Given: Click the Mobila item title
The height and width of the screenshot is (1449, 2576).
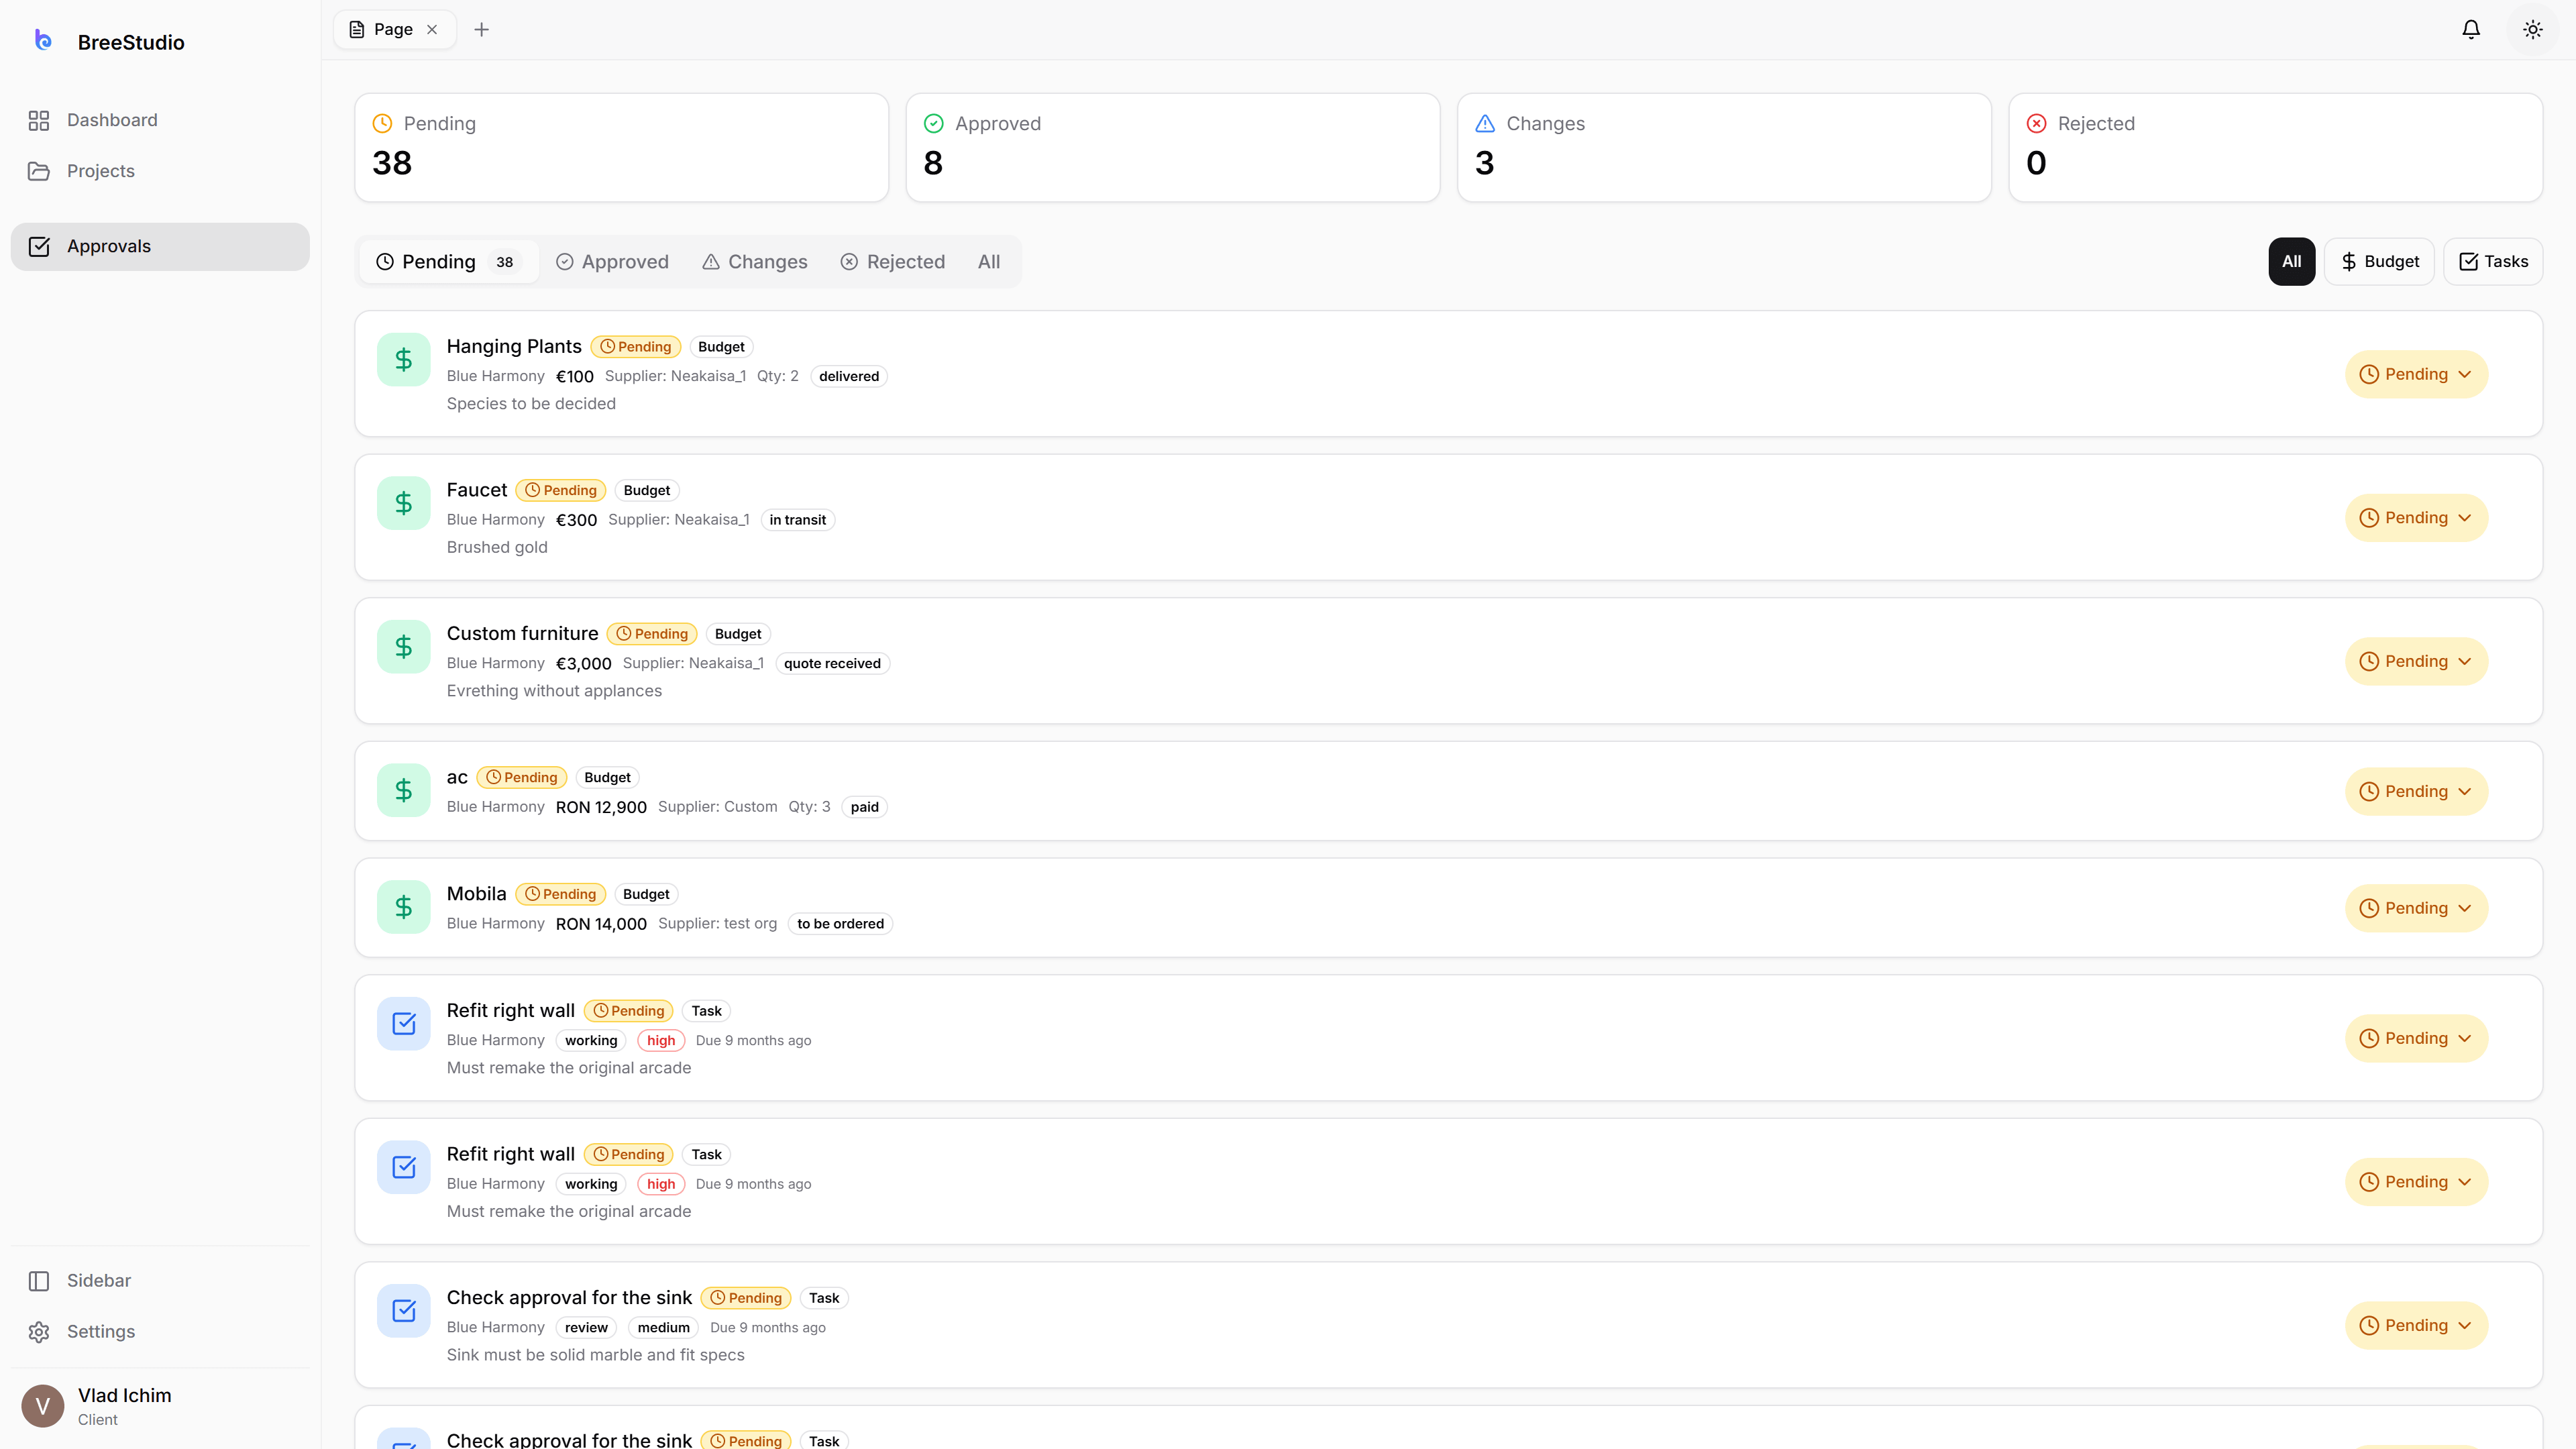Looking at the screenshot, I should [476, 894].
